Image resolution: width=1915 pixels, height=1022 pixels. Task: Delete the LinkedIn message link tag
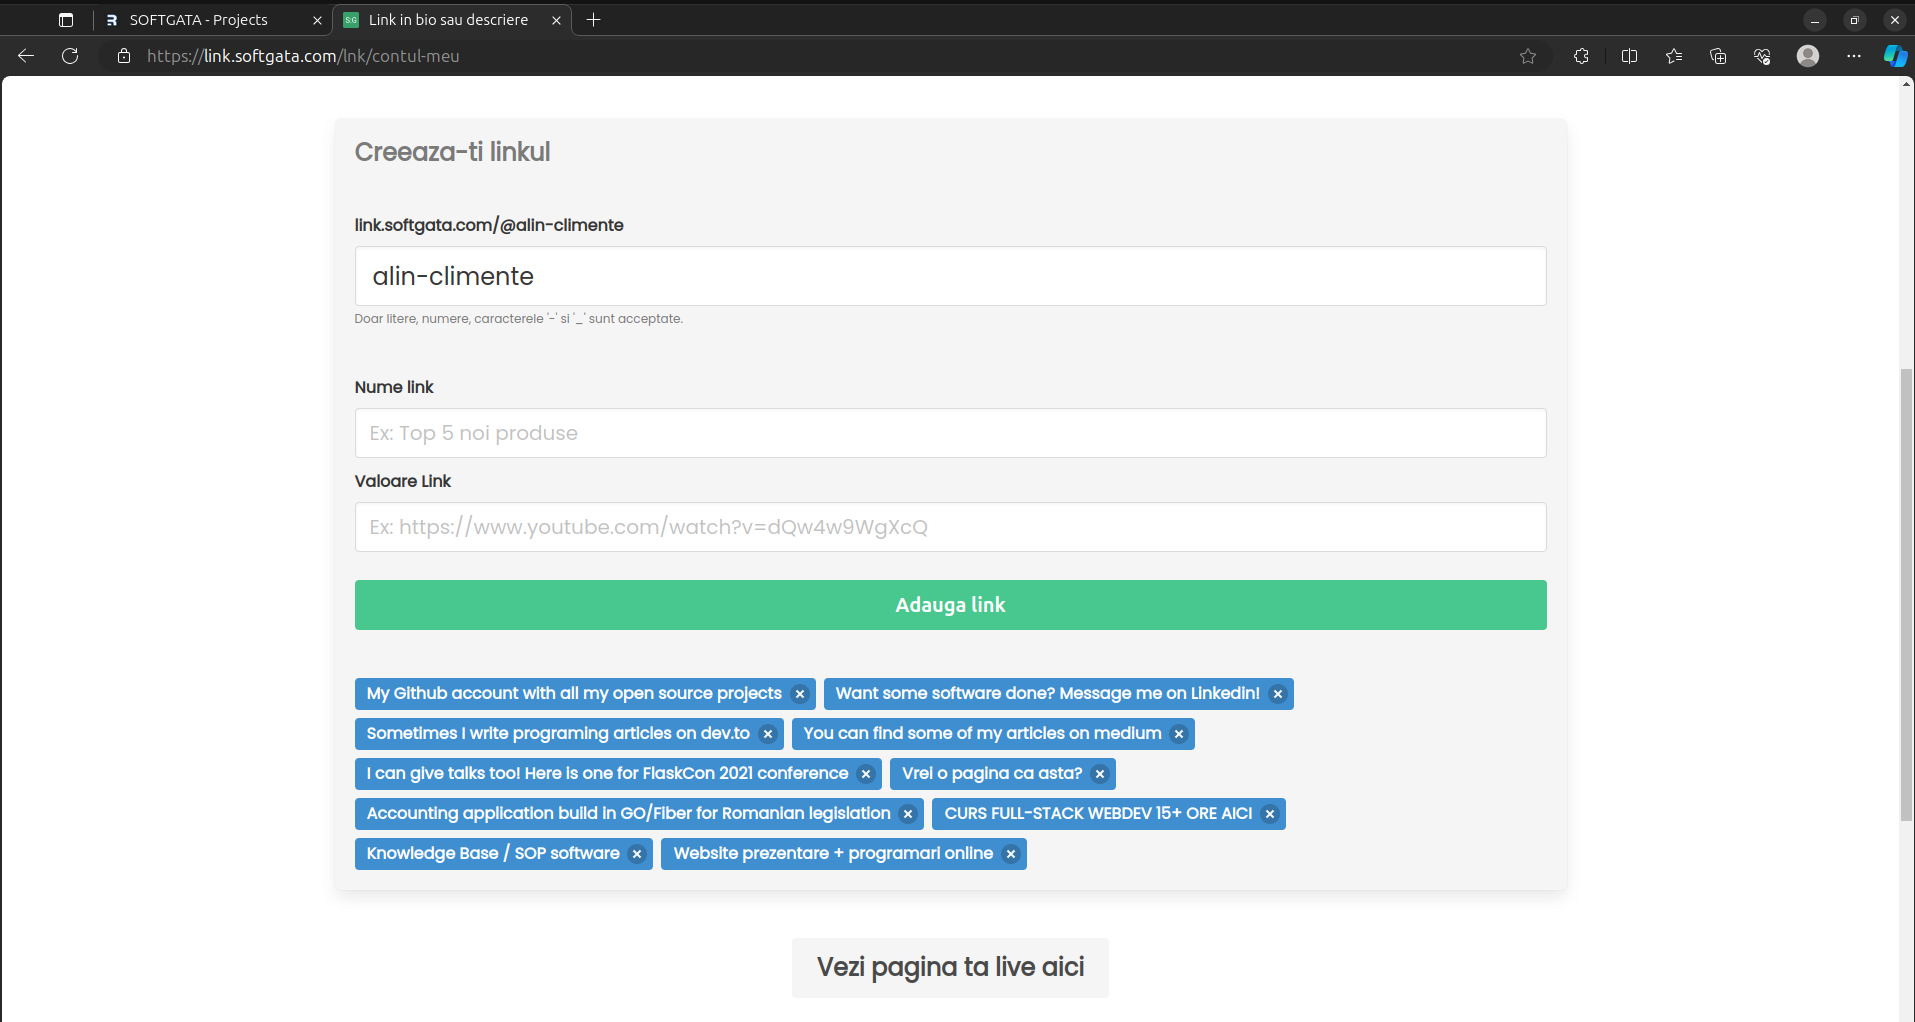coord(1277,694)
